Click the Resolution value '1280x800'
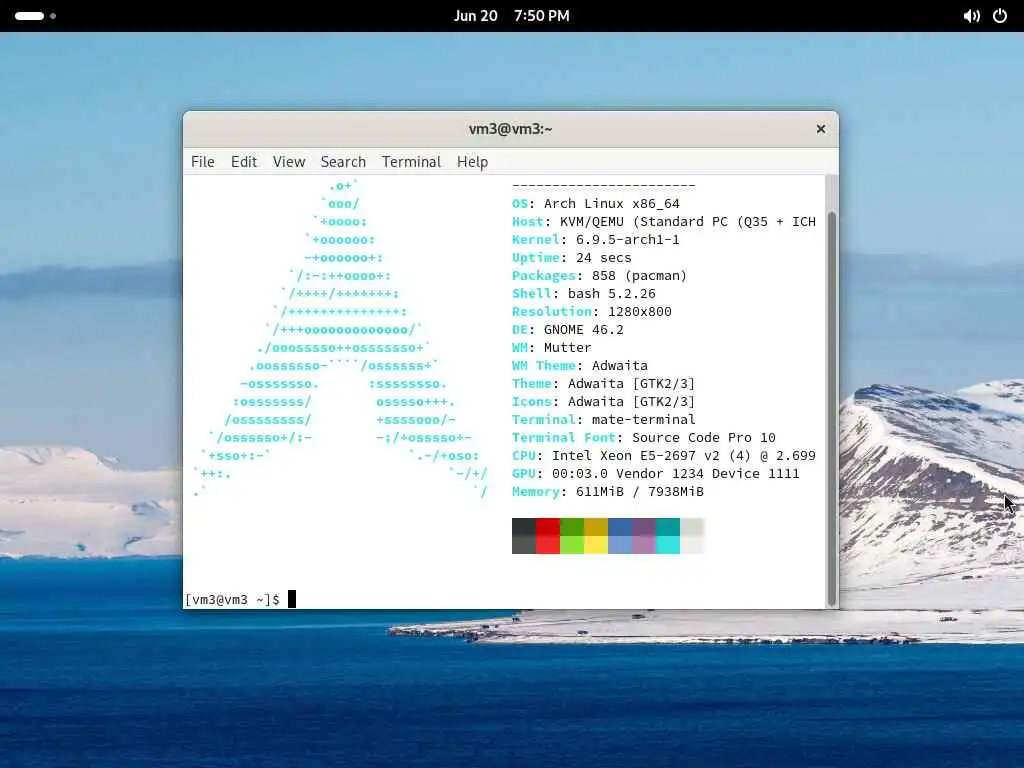The height and width of the screenshot is (768, 1024). [639, 312]
